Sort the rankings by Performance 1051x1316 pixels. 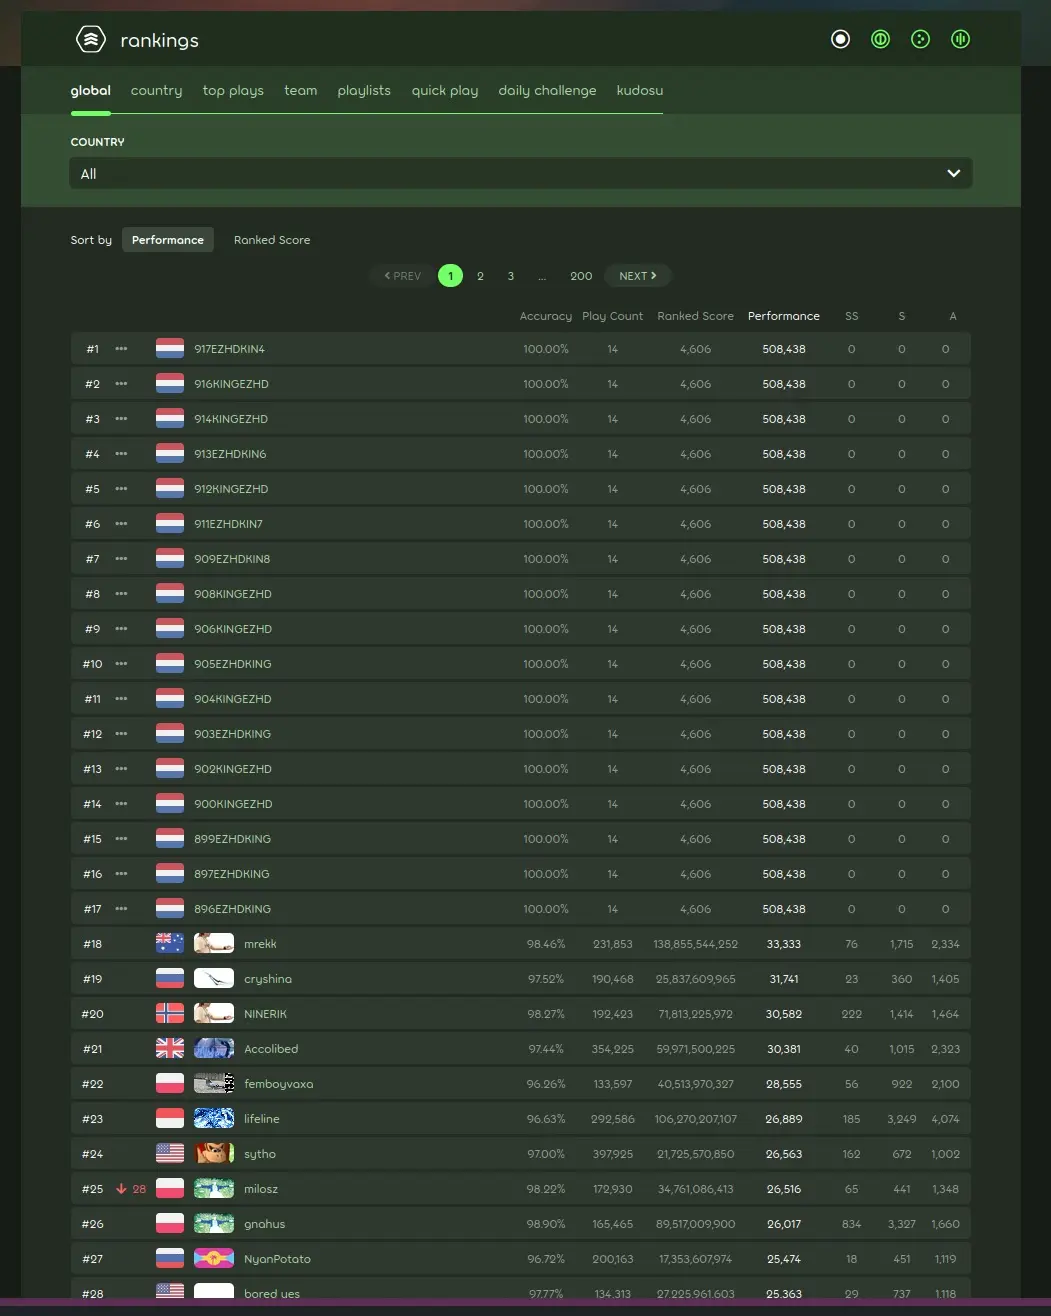(168, 240)
